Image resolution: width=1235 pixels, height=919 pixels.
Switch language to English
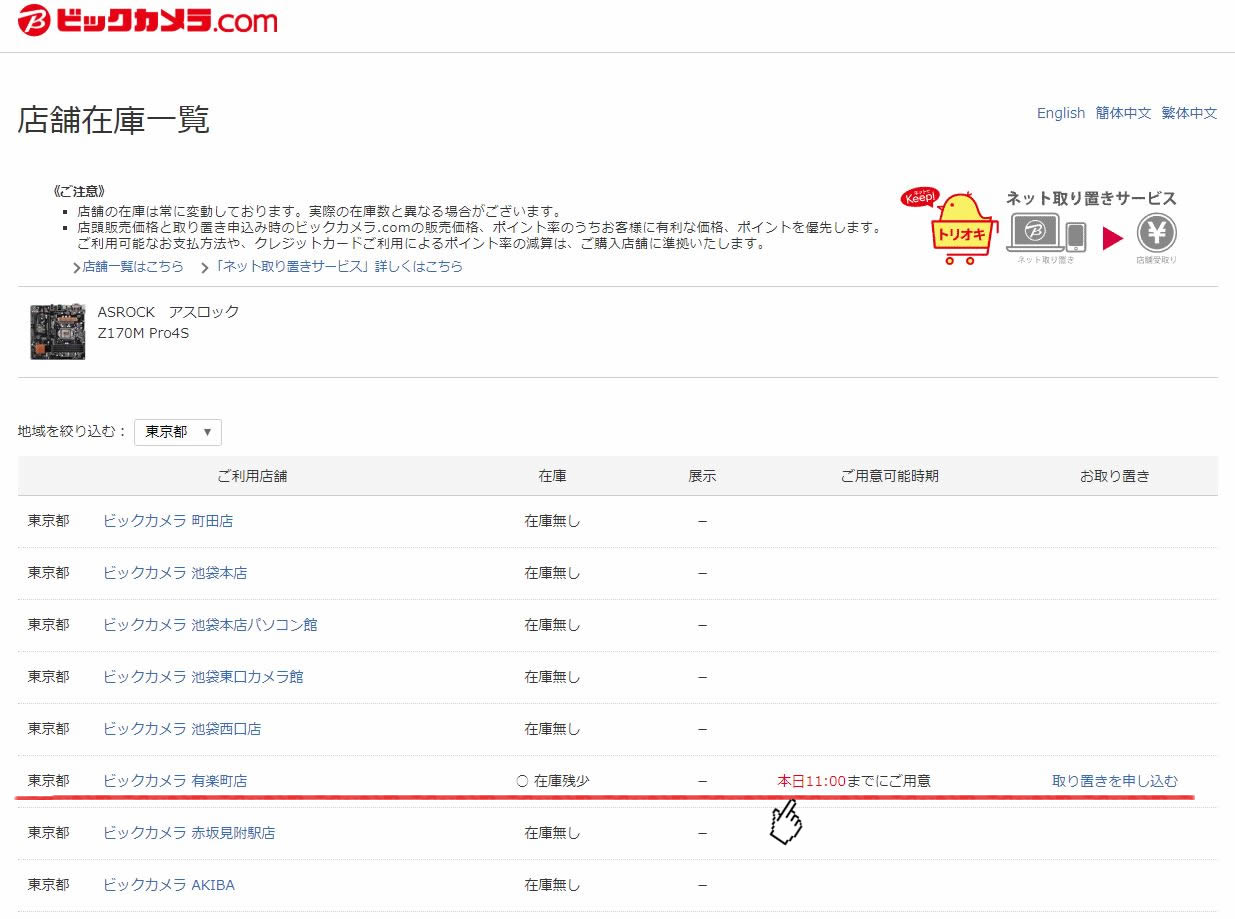click(x=1060, y=113)
